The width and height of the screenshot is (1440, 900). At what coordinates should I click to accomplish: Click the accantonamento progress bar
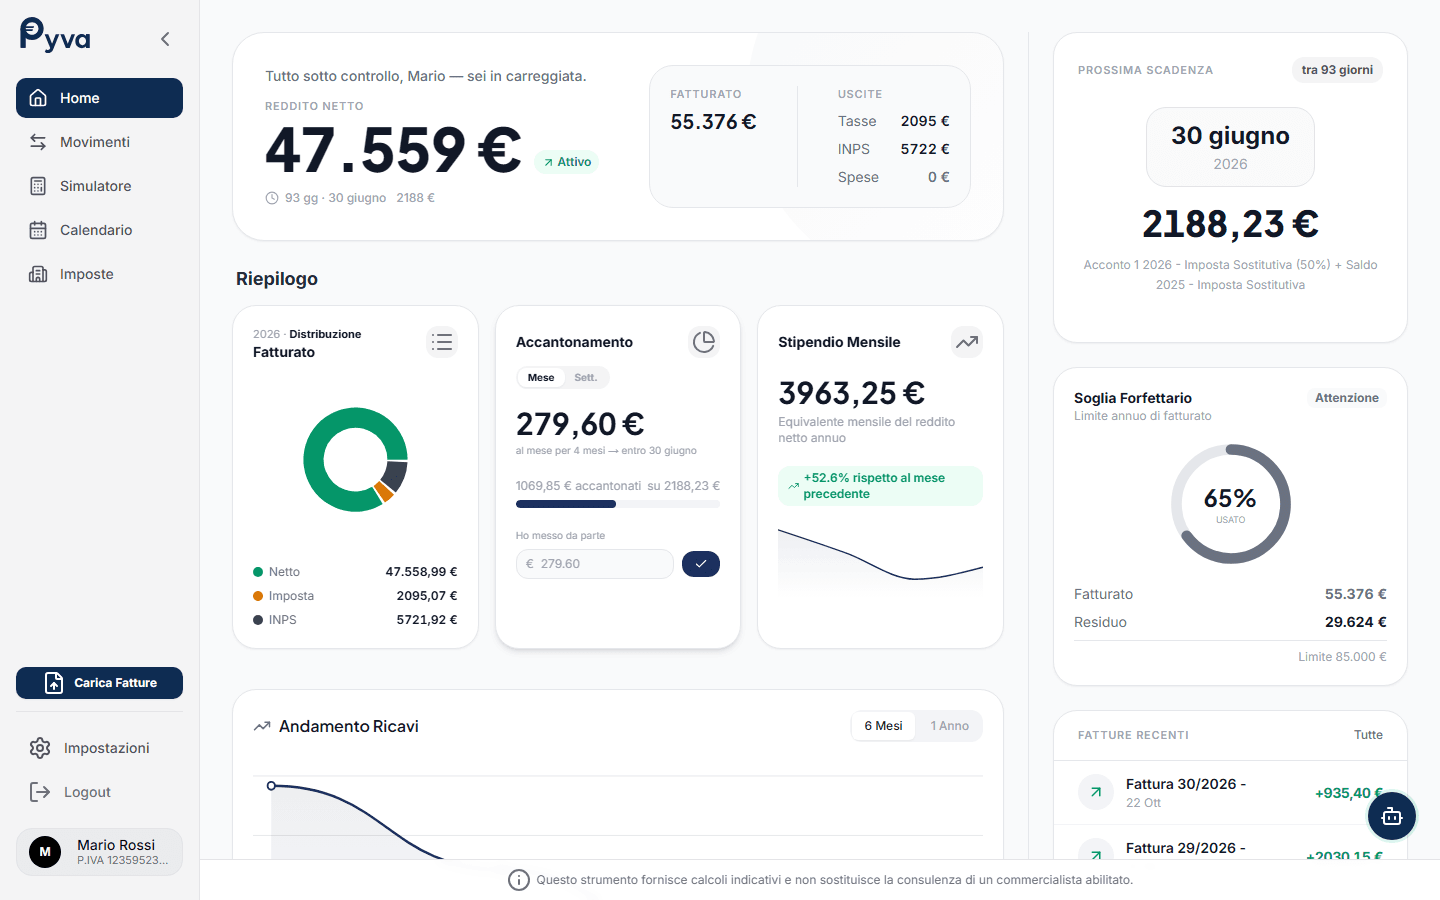click(617, 504)
